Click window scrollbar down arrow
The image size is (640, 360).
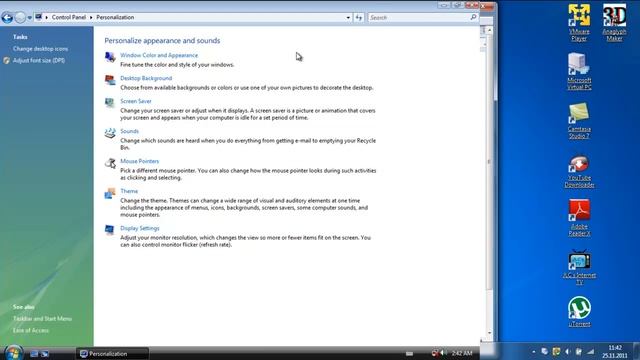(x=489, y=333)
